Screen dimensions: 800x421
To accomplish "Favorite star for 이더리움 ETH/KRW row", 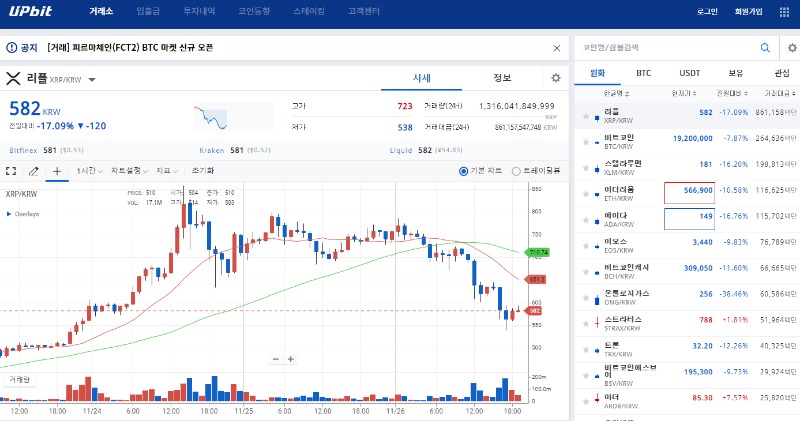I will point(586,194).
